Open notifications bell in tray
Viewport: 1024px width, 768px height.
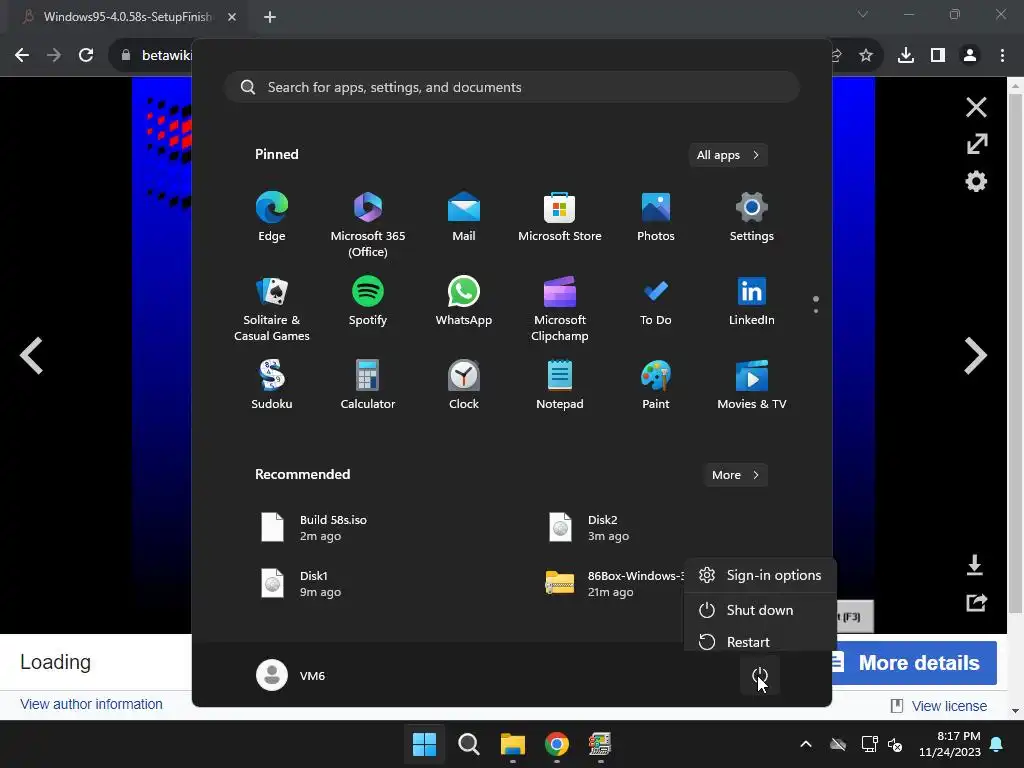[x=997, y=744]
